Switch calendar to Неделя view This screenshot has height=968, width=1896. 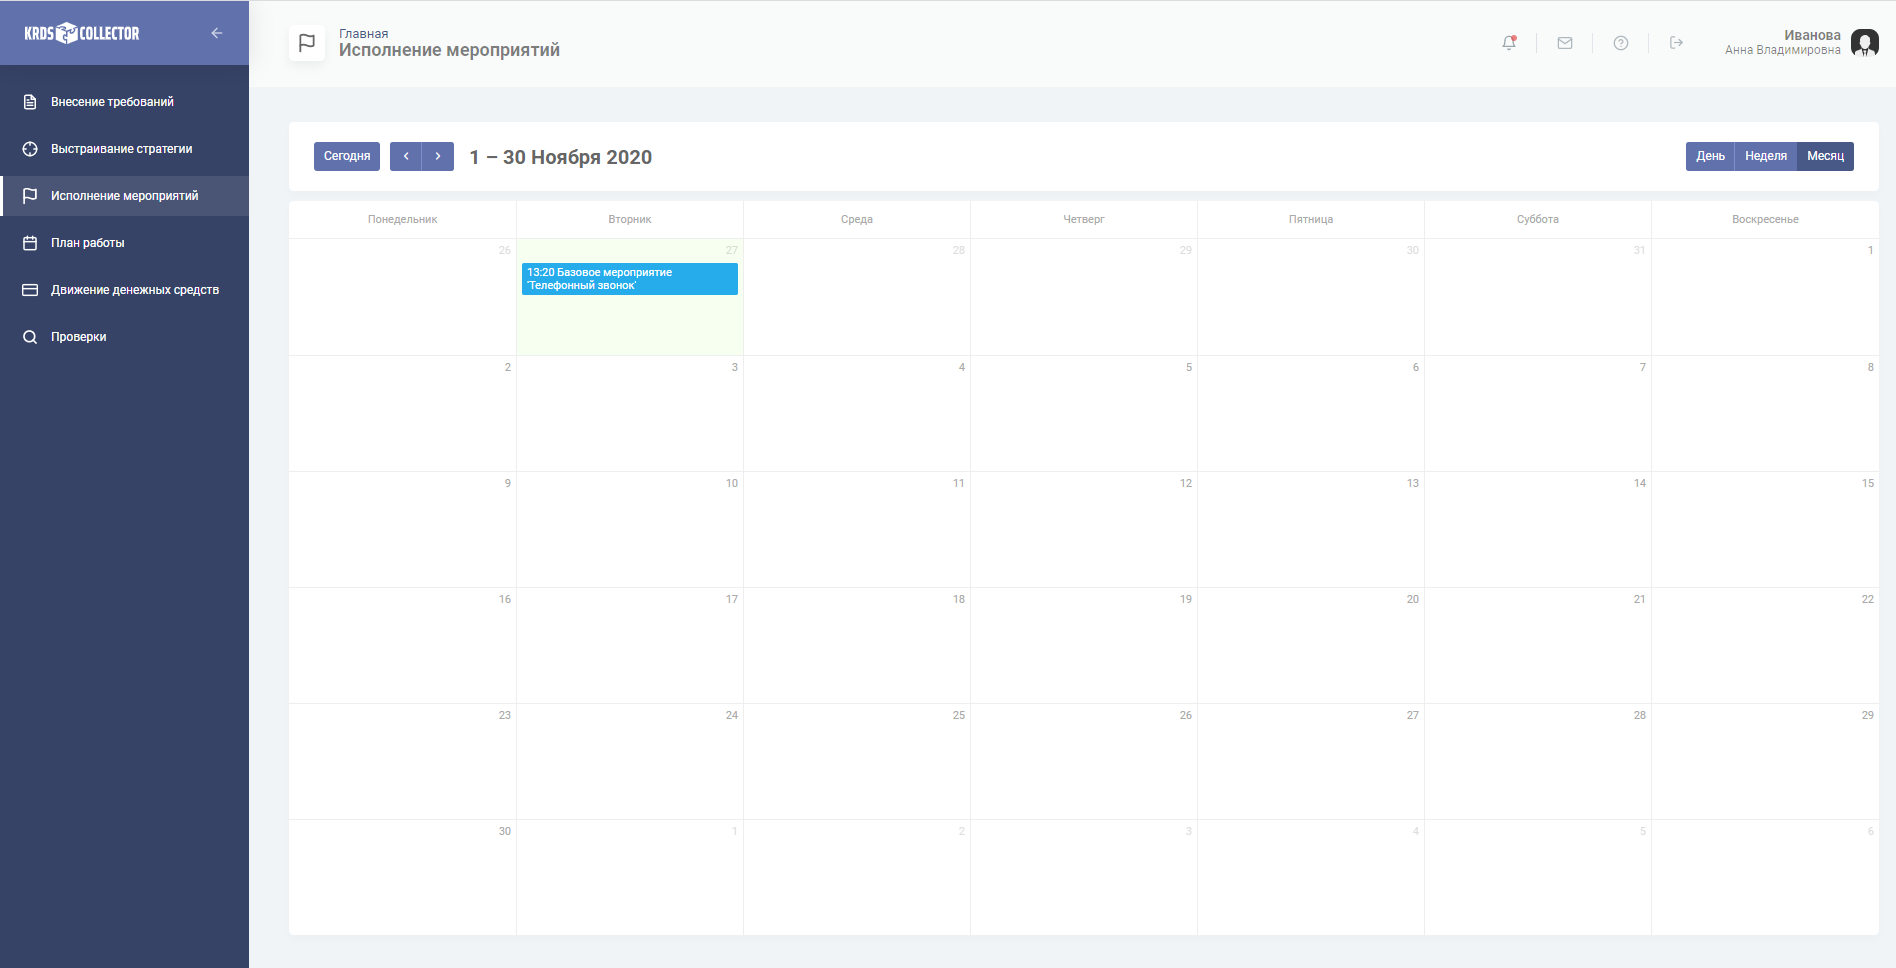(1765, 156)
